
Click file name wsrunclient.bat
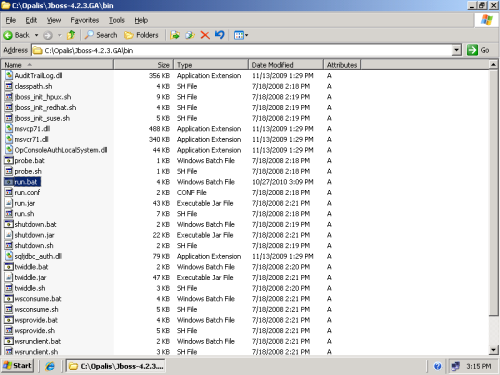pyautogui.click(x=38, y=341)
